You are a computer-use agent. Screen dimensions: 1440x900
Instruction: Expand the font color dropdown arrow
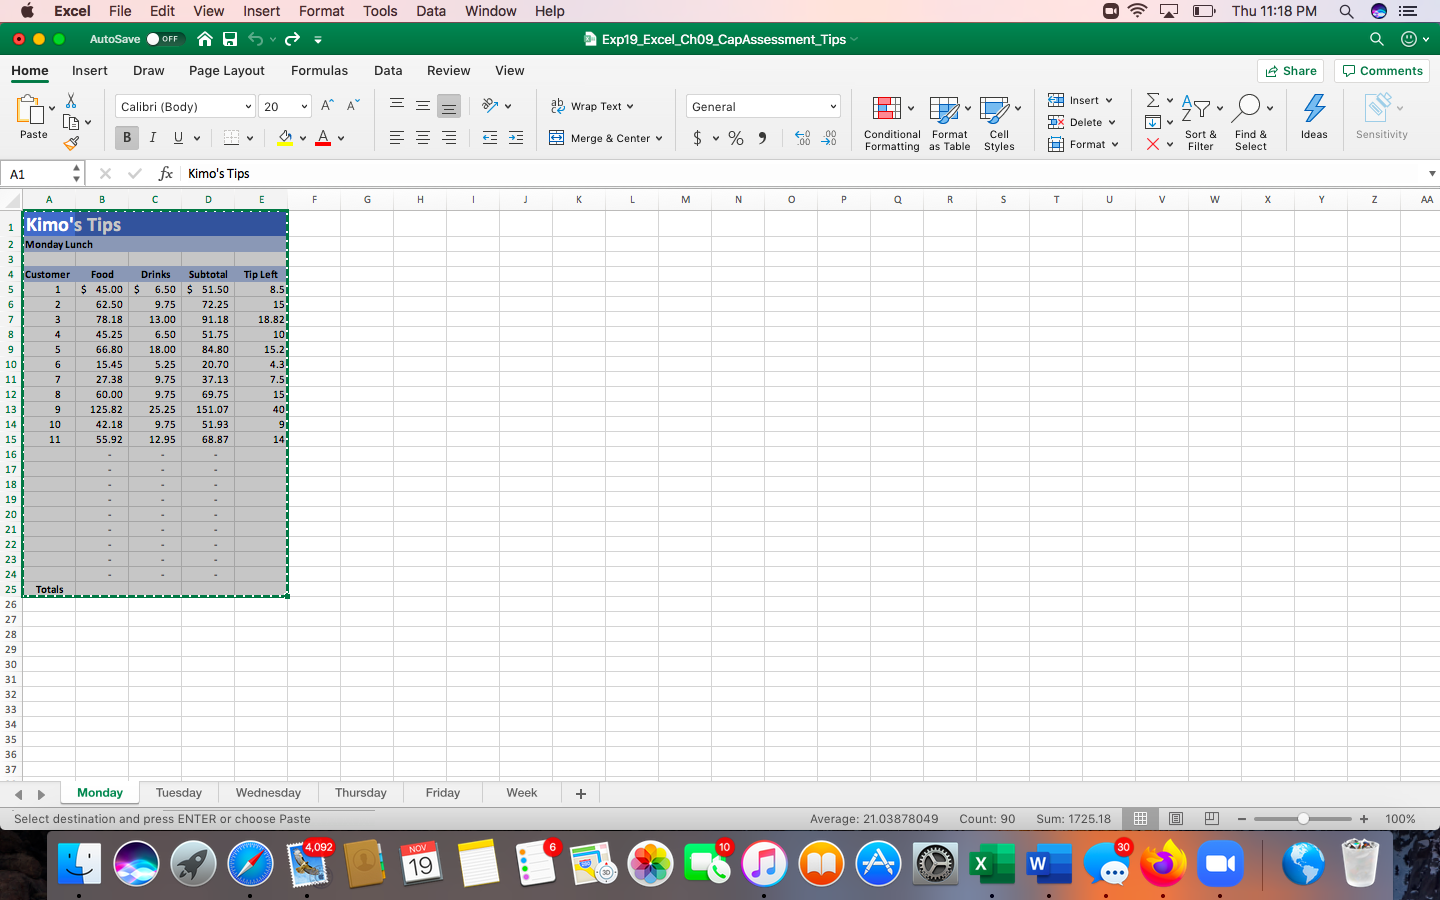tap(339, 138)
